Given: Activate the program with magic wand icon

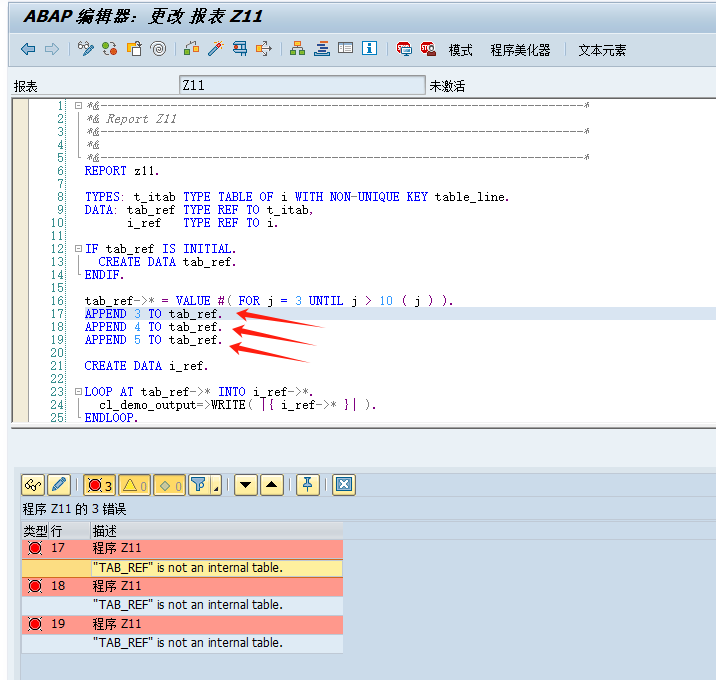Looking at the screenshot, I should (216, 48).
